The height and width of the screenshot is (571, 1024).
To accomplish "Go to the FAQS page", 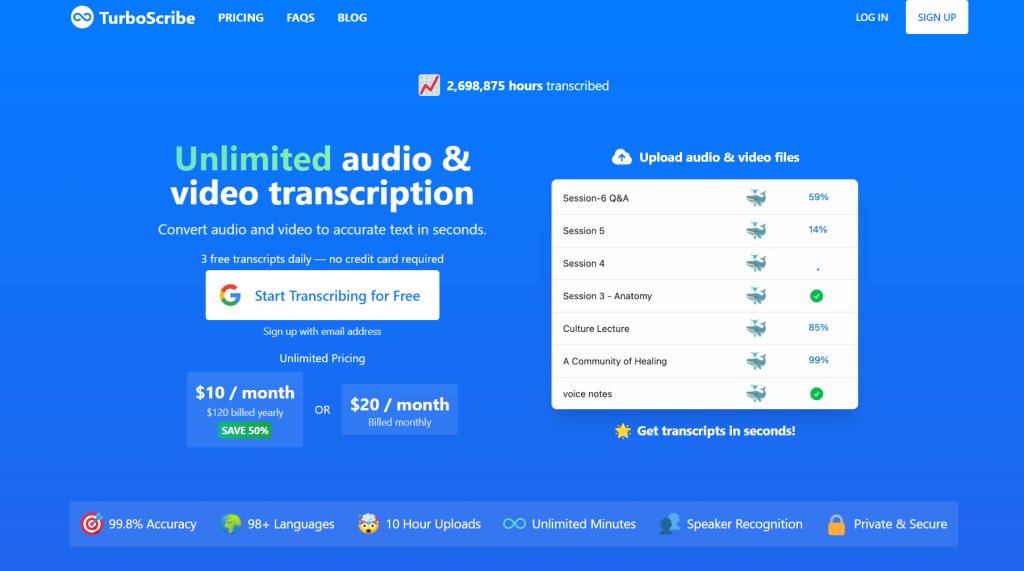I will coord(300,18).
